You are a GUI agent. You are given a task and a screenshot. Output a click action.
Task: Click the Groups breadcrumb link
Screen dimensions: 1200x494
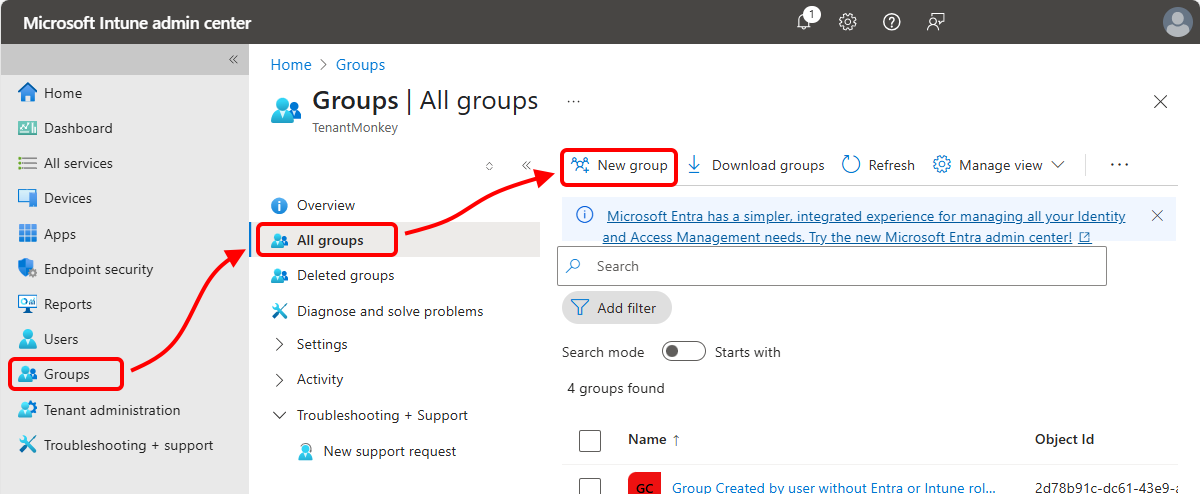coord(360,64)
